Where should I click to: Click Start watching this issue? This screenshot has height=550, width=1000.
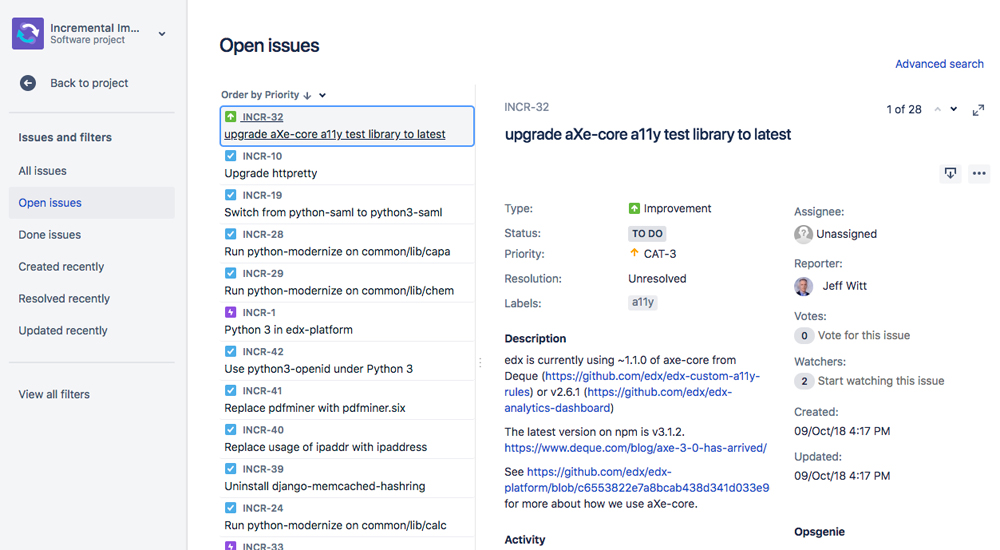coord(880,381)
